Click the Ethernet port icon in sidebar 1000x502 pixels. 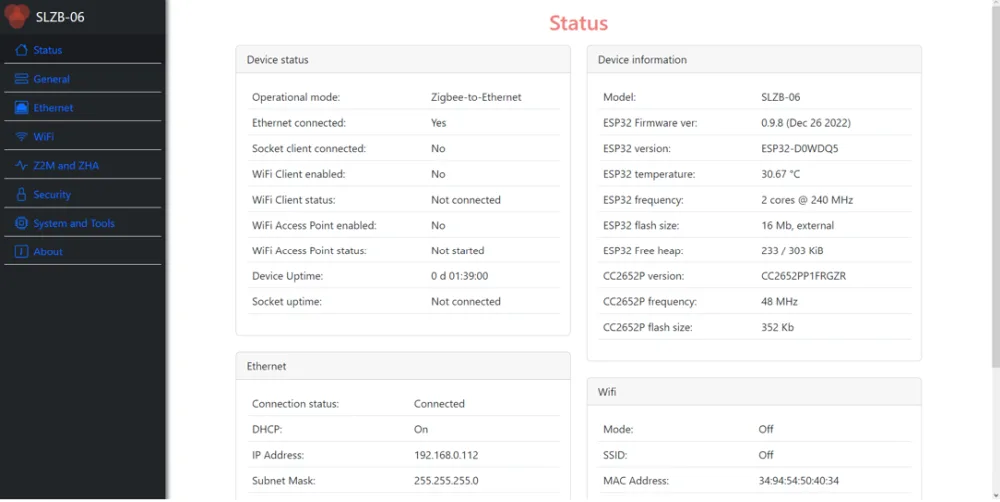click(x=22, y=108)
